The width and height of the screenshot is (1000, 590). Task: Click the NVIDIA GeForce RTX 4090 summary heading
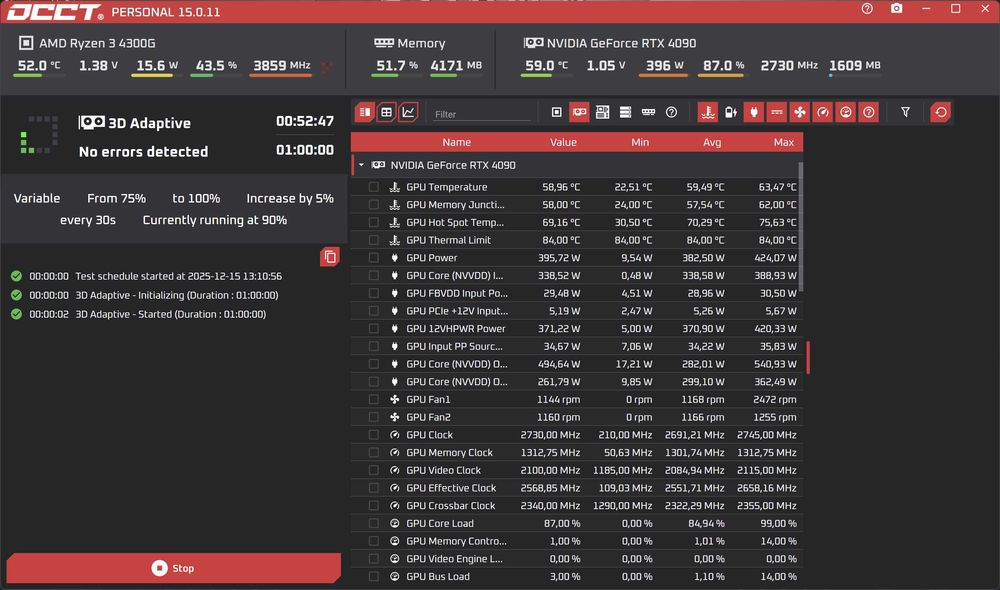[621, 43]
